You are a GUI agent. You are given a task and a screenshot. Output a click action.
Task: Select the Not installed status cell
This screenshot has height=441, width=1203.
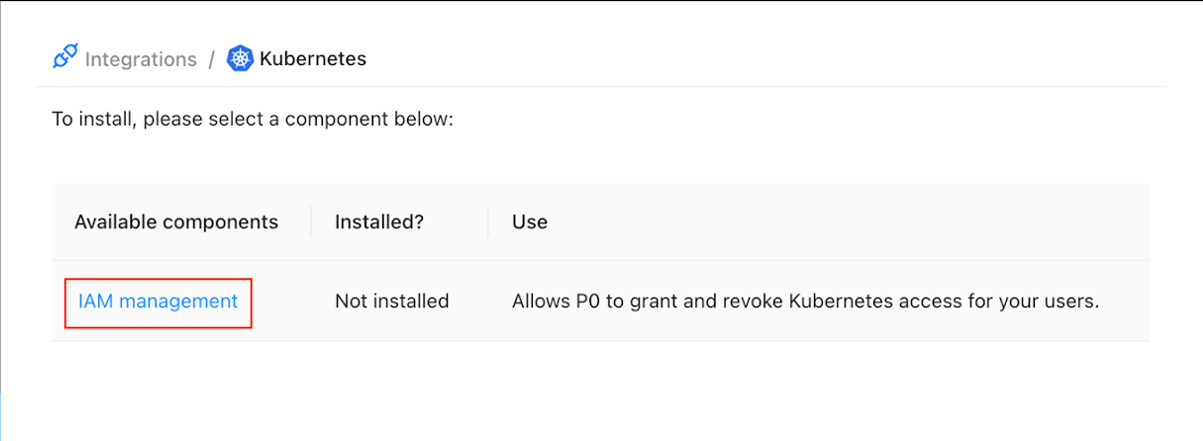tap(391, 301)
